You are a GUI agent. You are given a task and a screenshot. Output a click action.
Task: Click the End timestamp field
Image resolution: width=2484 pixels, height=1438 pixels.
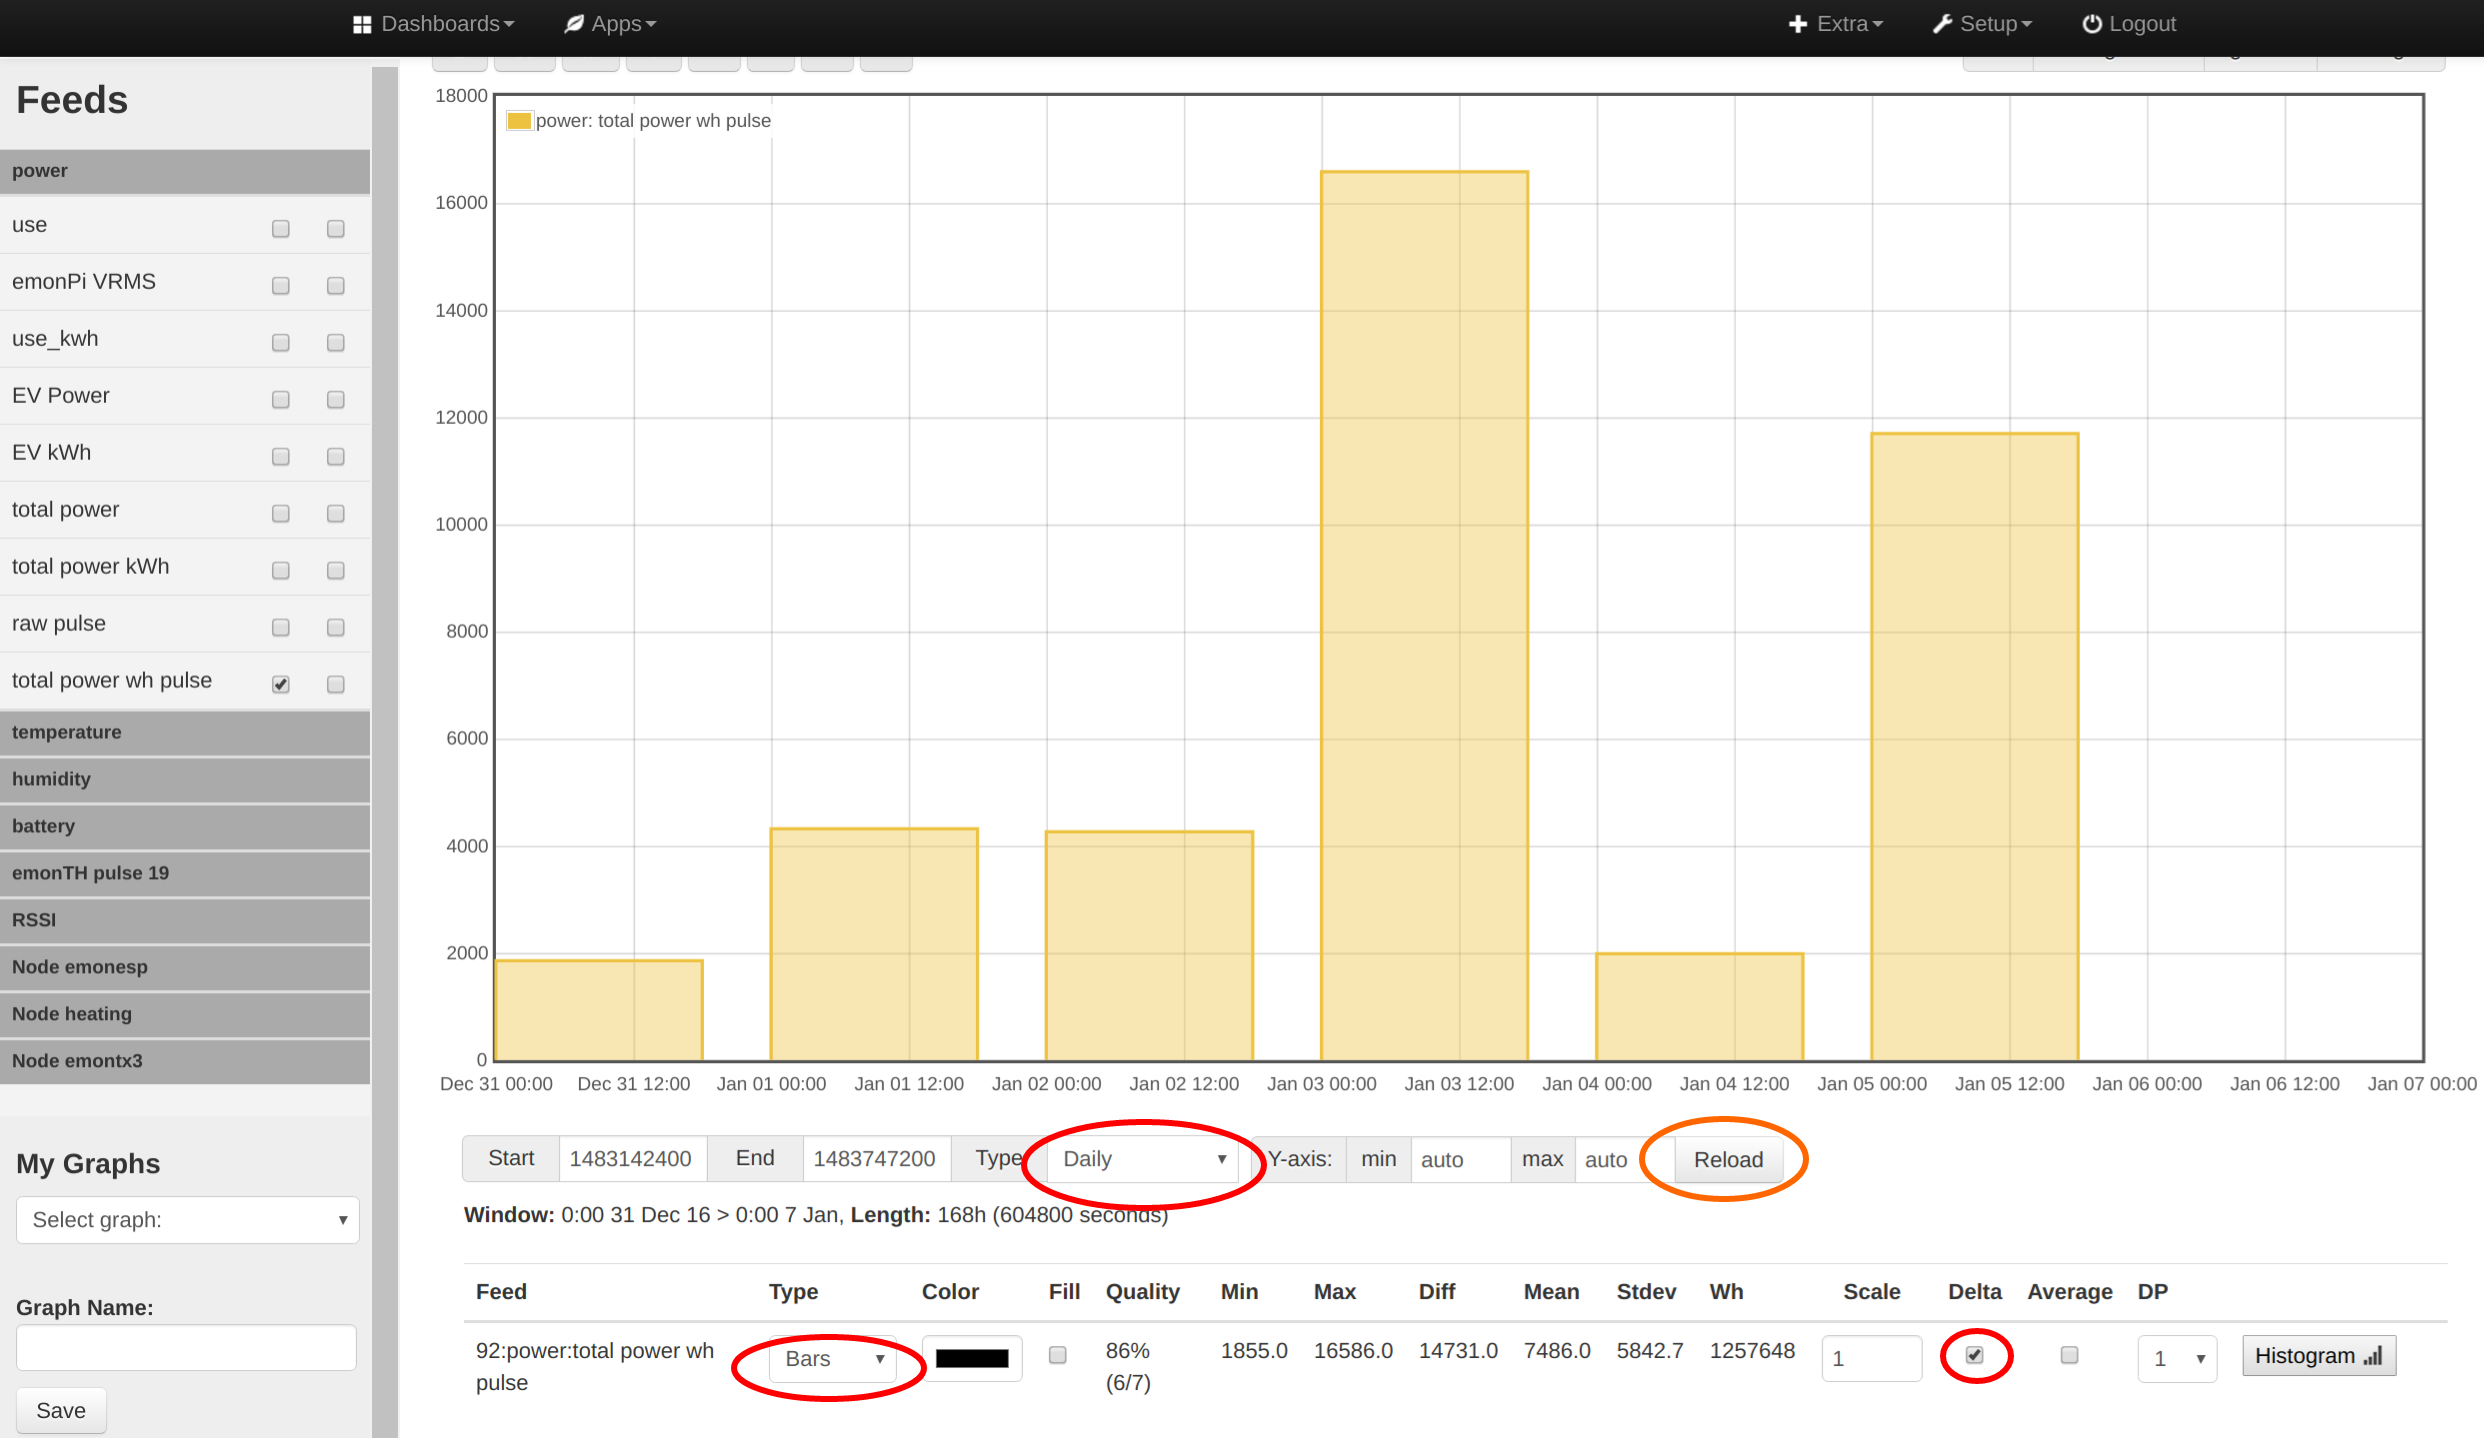(x=875, y=1159)
